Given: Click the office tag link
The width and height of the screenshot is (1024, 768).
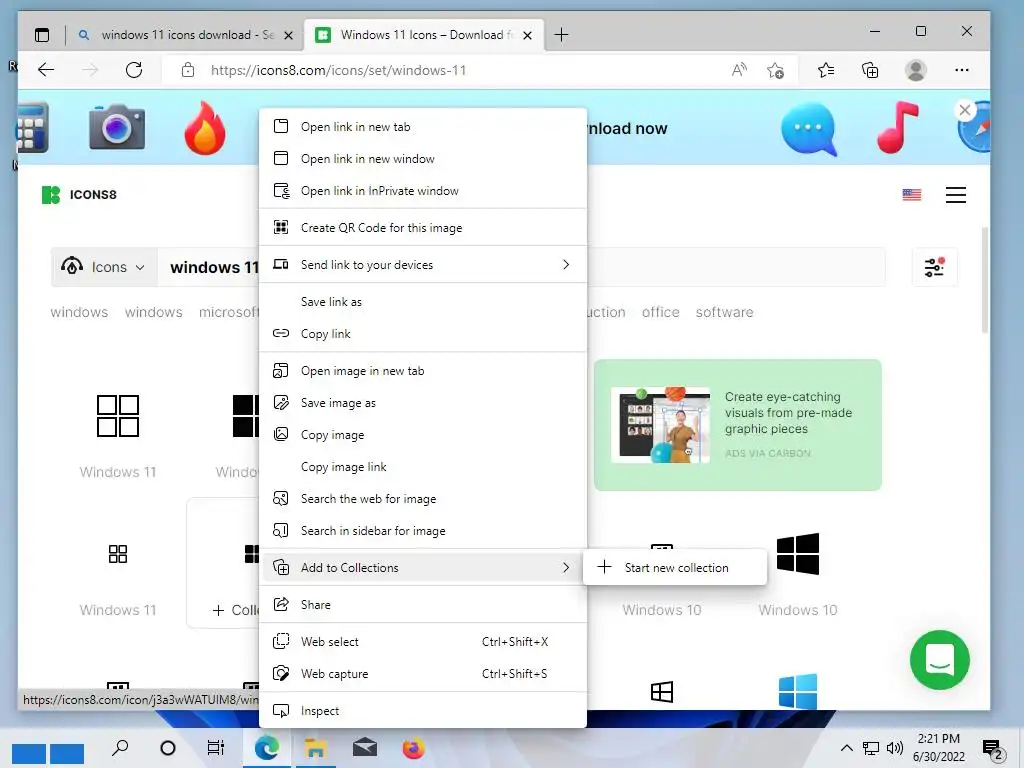Looking at the screenshot, I should [x=660, y=312].
